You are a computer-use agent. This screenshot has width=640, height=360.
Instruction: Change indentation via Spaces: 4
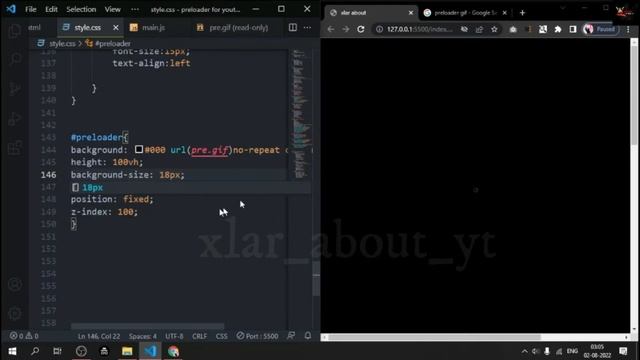tap(143, 336)
